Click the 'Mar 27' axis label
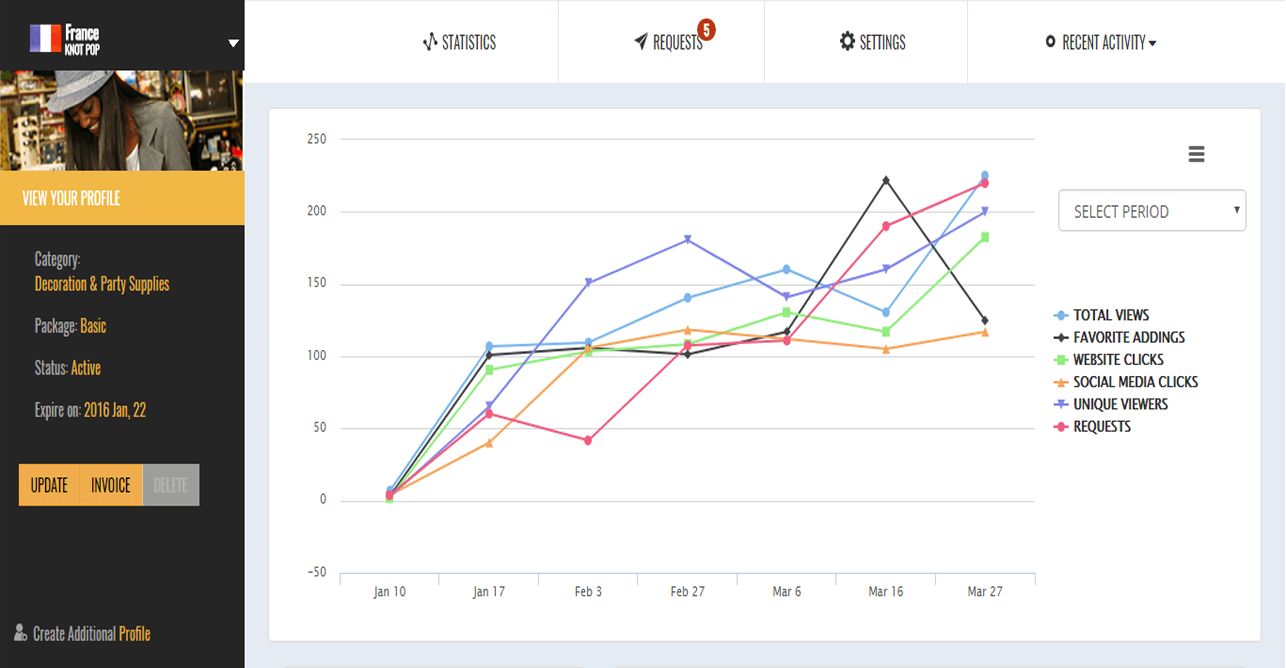The height and width of the screenshot is (668, 1286). (985, 592)
